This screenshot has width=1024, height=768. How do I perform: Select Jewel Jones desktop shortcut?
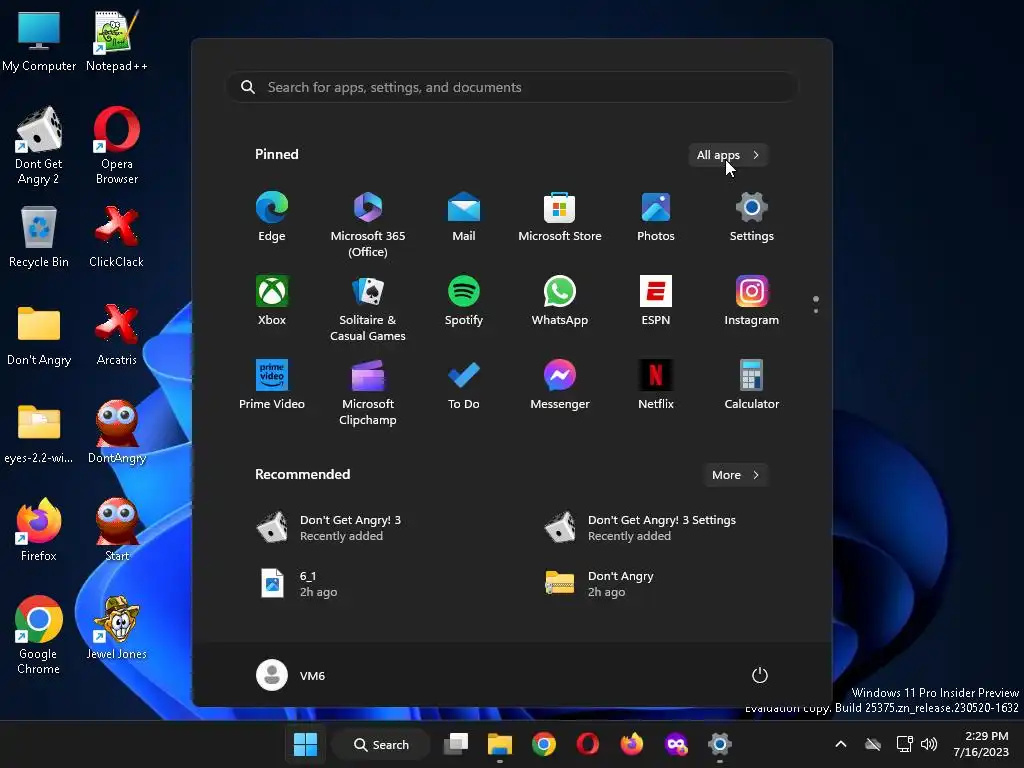click(117, 628)
